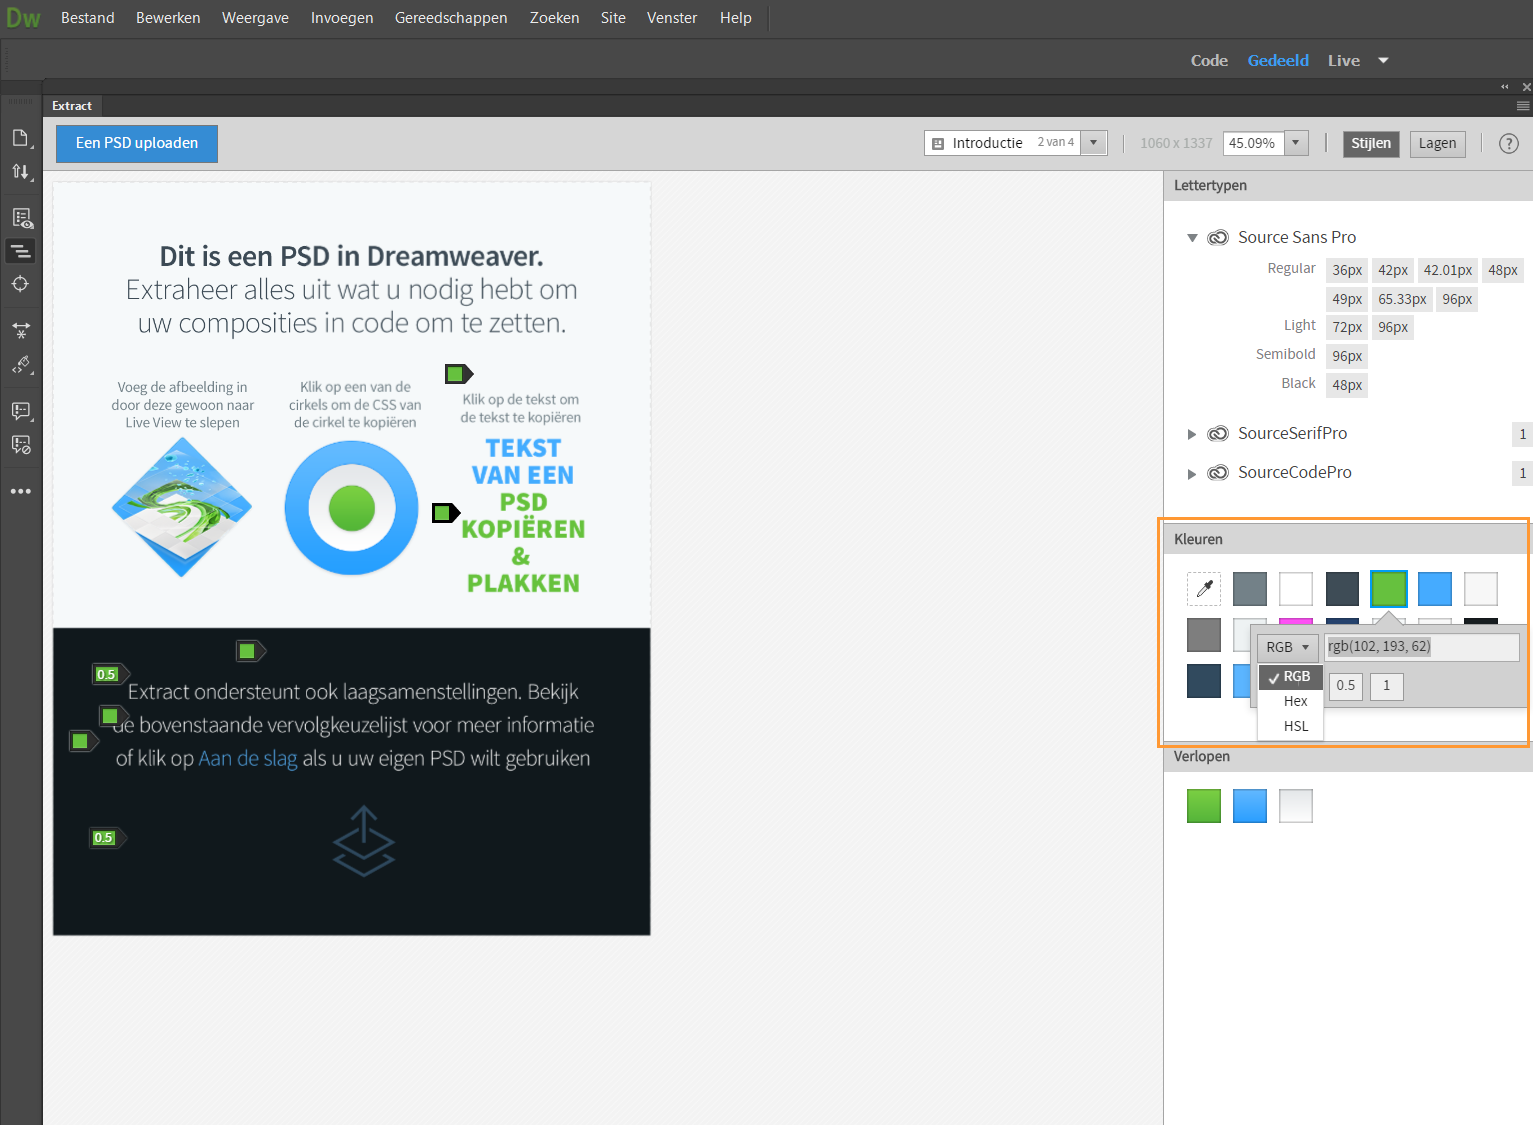1533x1125 pixels.
Task: Click the Een PSD uploaden button
Action: (x=136, y=143)
